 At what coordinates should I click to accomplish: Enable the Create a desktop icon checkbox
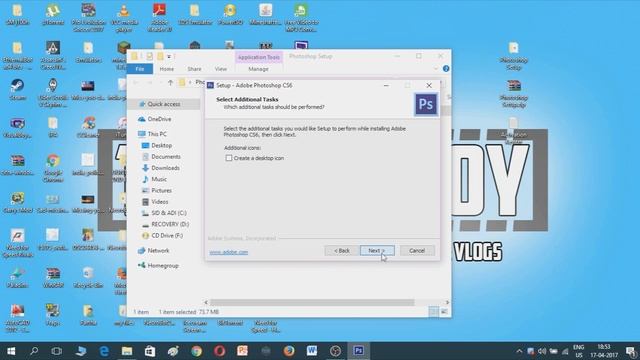point(229,158)
